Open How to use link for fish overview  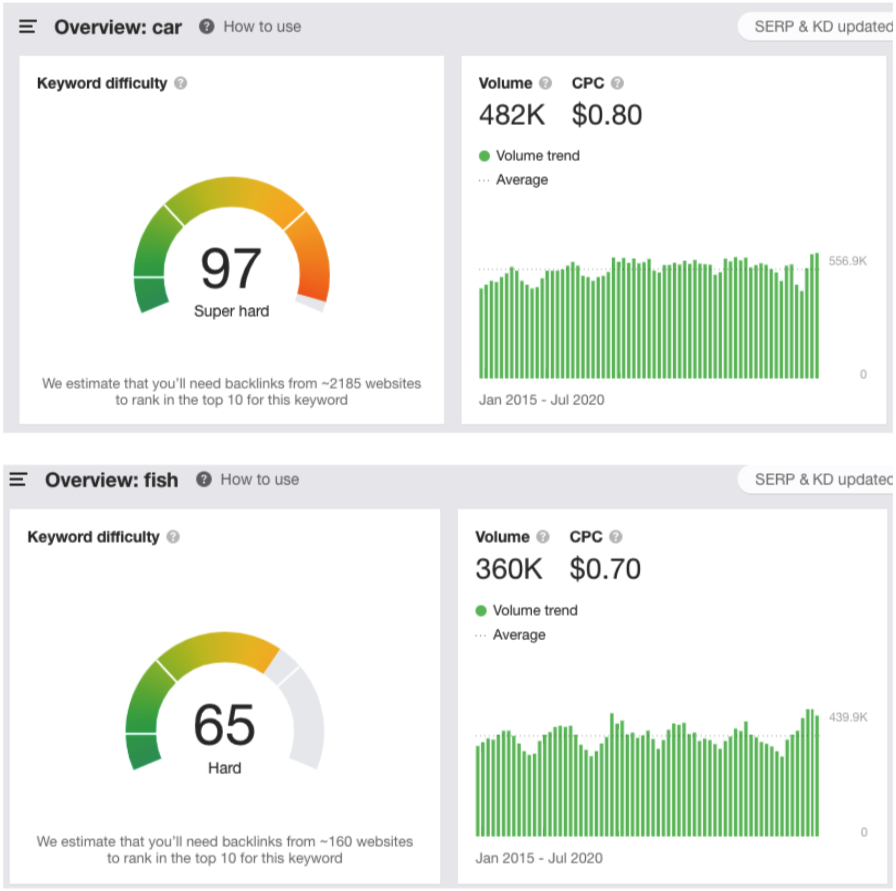pos(259,480)
